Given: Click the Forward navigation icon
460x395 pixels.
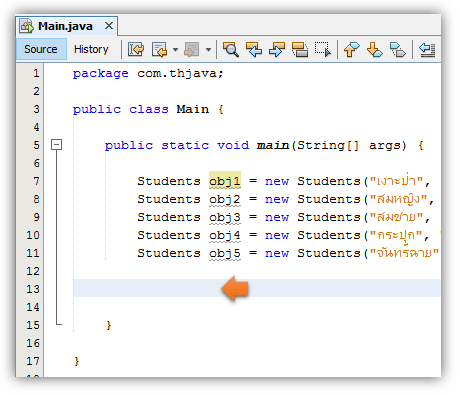Looking at the screenshot, I should pos(191,50).
